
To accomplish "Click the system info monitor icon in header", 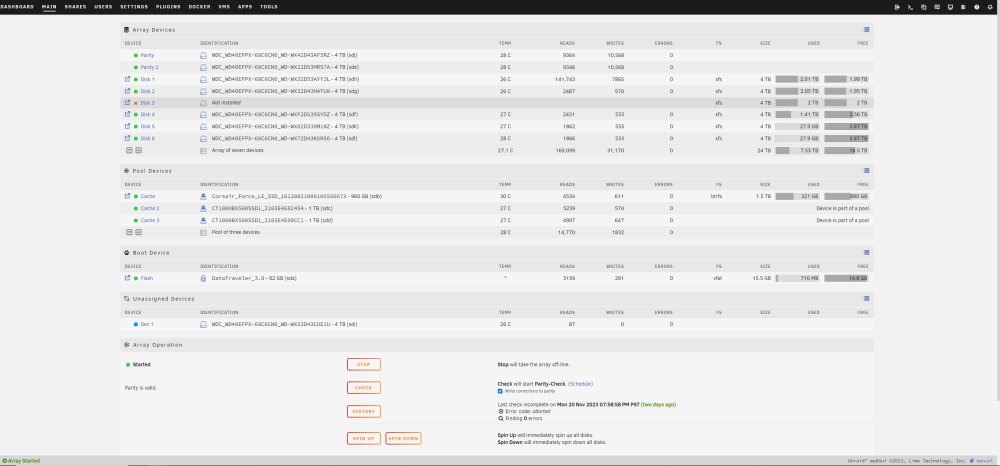I will [950, 7].
